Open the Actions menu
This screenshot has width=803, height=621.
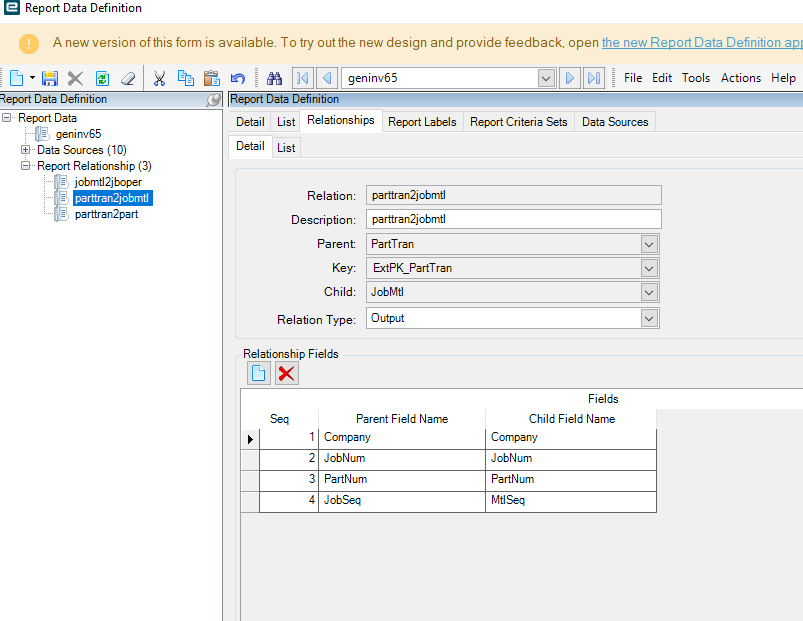(x=740, y=78)
